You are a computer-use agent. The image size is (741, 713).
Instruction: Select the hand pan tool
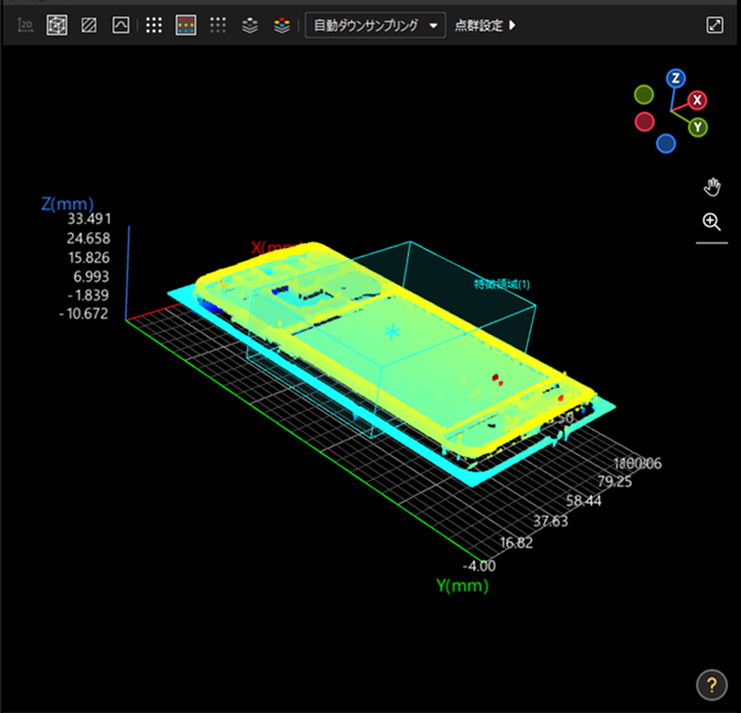712,187
